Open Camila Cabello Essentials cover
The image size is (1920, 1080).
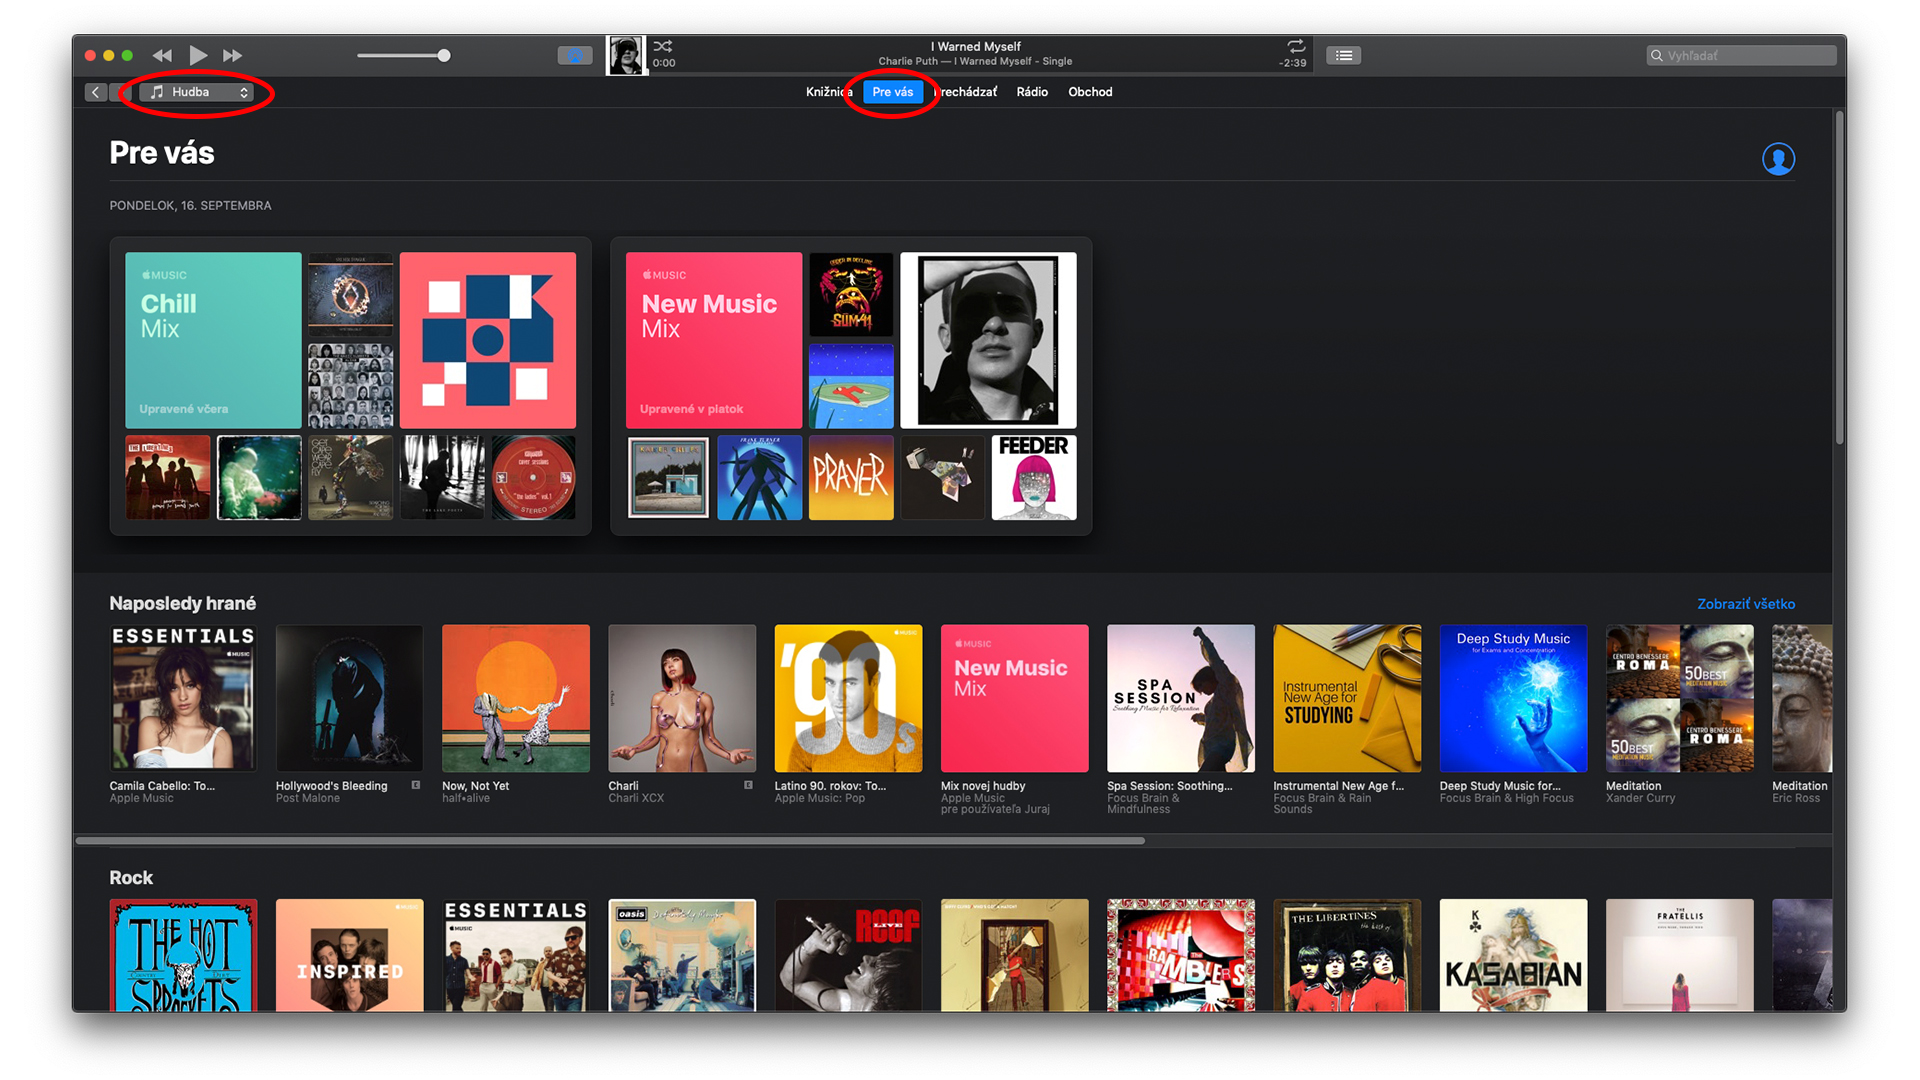(x=183, y=698)
